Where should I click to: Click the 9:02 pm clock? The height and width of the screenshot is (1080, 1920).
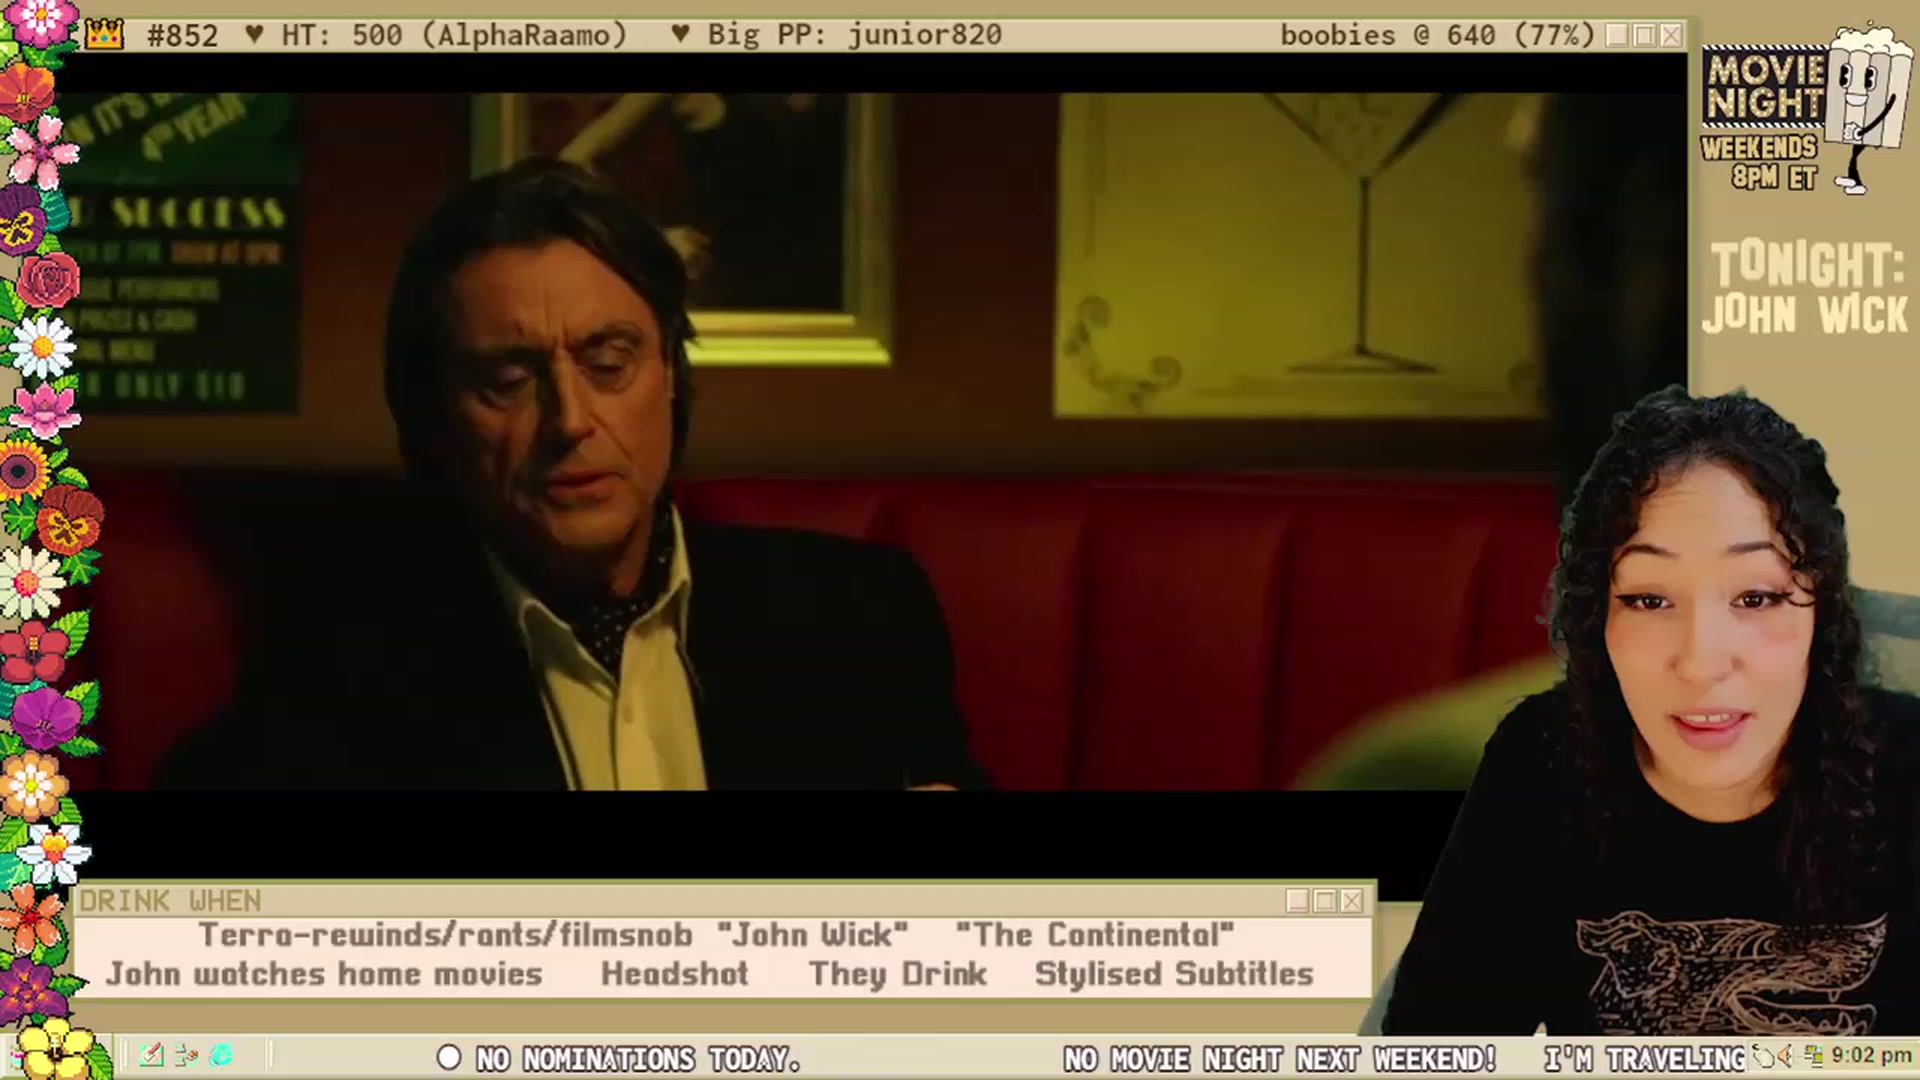tap(1871, 1055)
